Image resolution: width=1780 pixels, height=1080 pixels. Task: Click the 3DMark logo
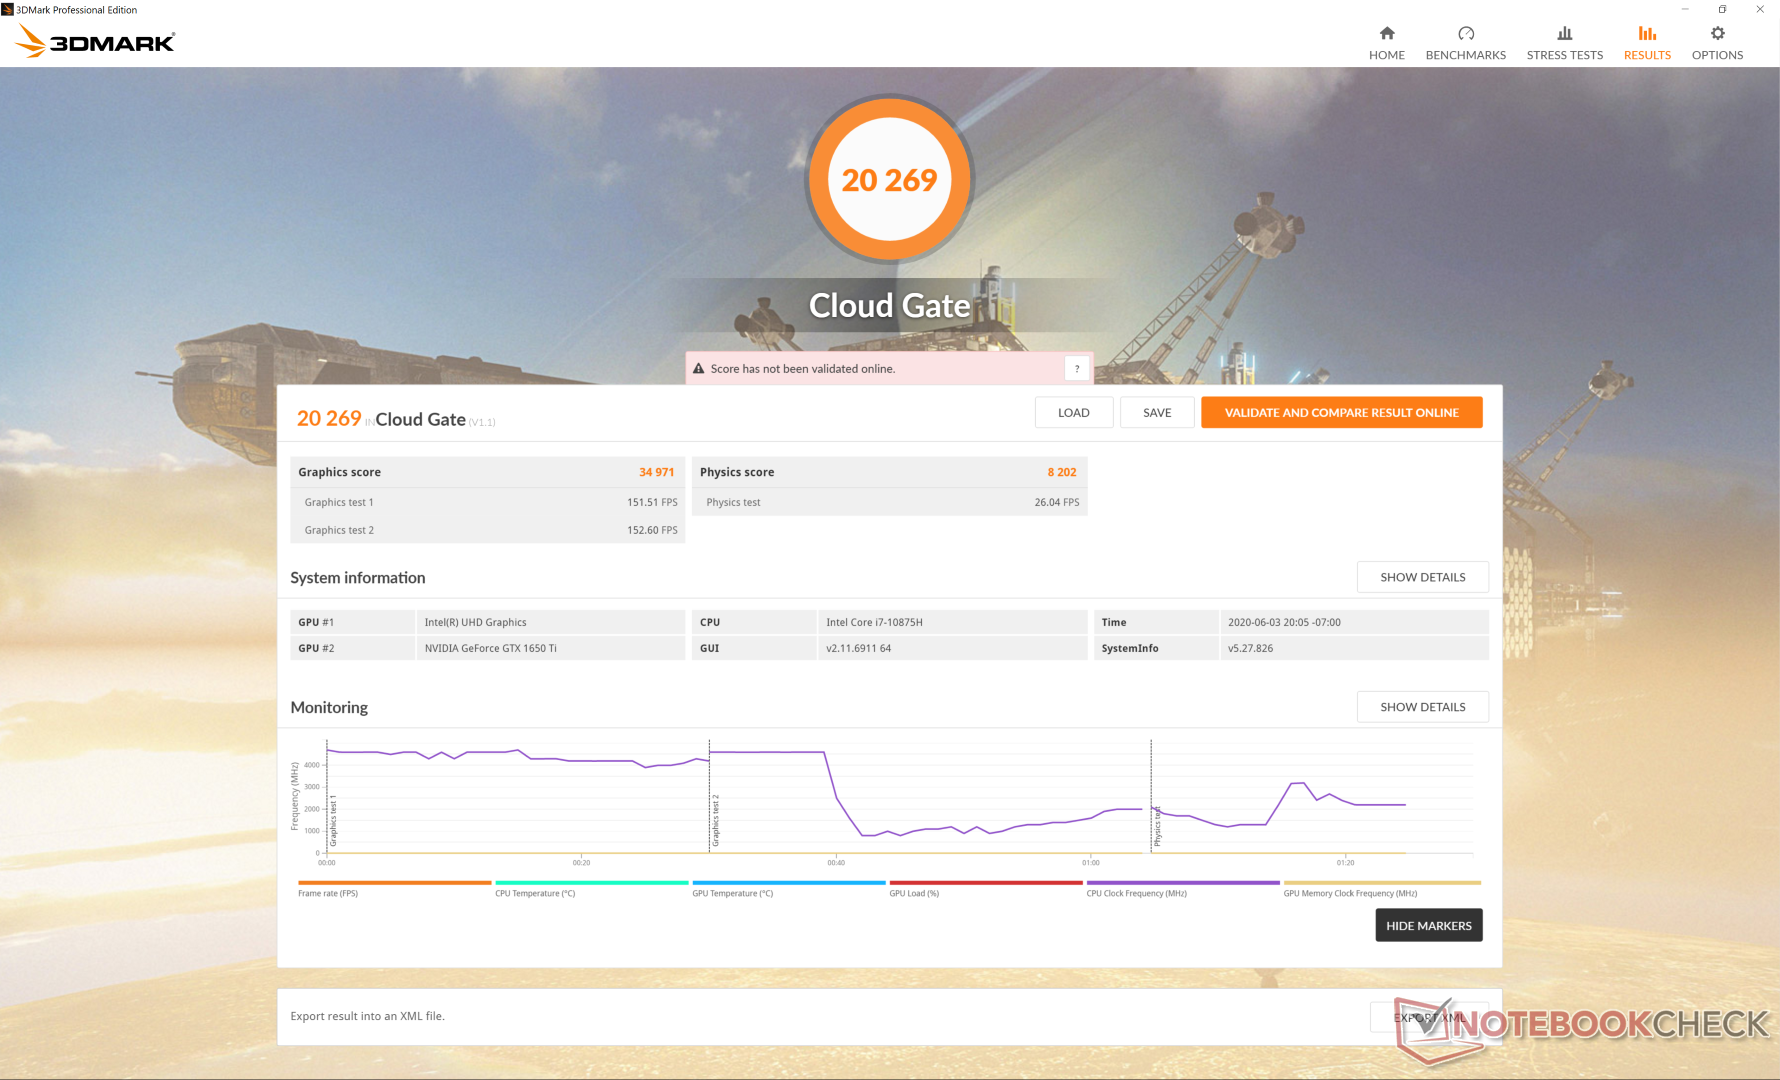(x=96, y=41)
